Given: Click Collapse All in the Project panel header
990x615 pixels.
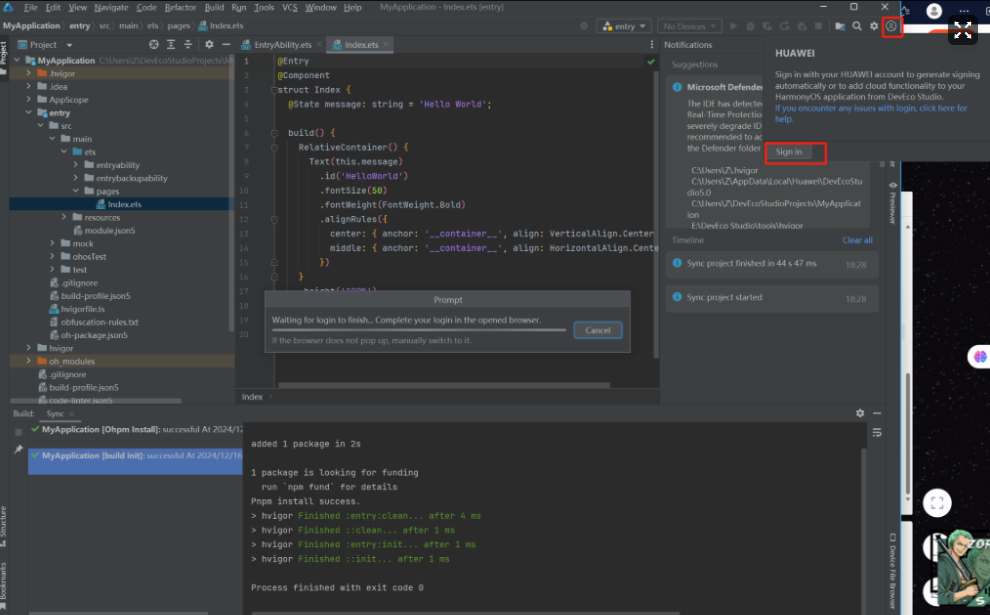Looking at the screenshot, I should point(188,45).
